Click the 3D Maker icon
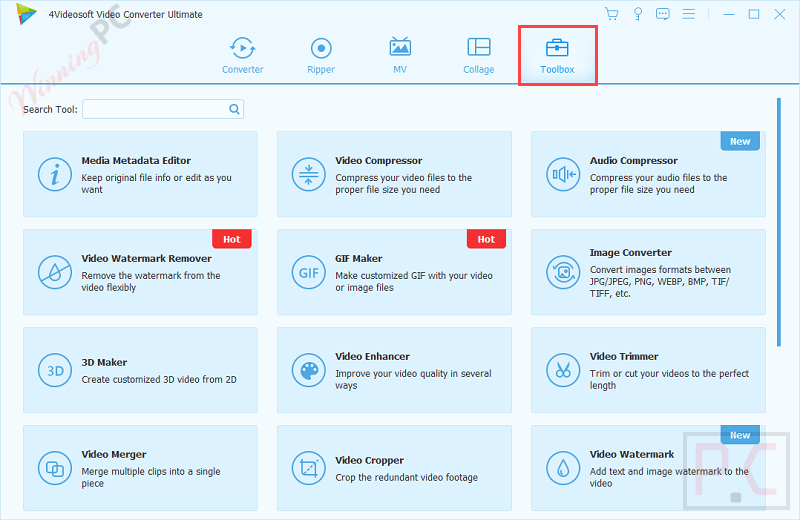The height and width of the screenshot is (520, 800). tap(55, 370)
